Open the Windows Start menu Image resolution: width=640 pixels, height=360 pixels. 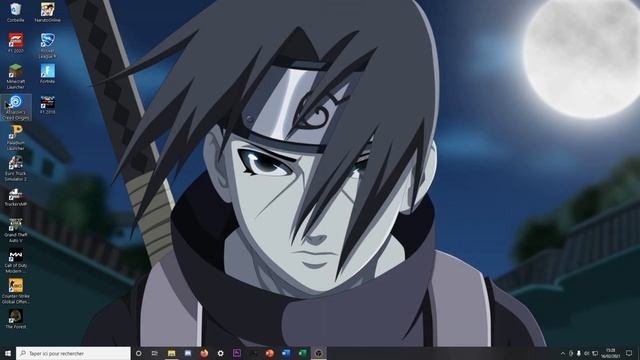tap(8, 353)
